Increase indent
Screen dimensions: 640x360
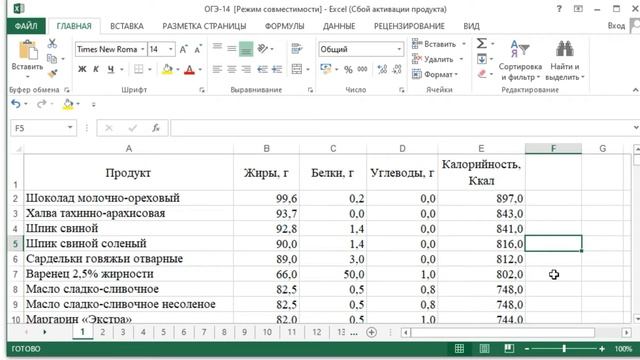277,69
